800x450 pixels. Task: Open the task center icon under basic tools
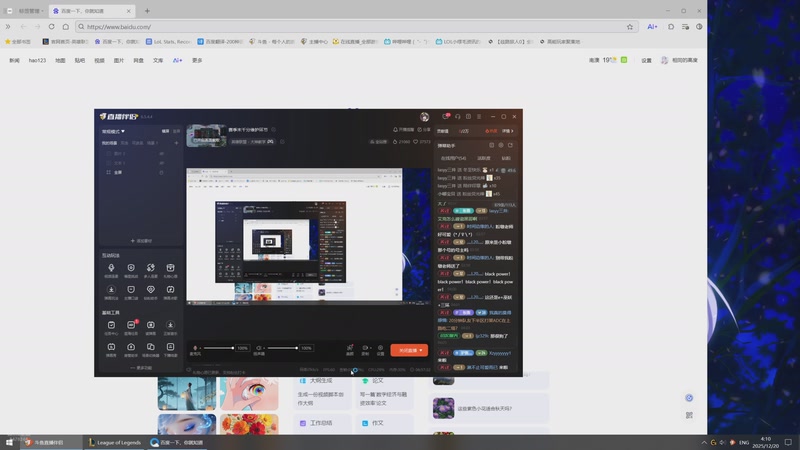click(x=111, y=325)
